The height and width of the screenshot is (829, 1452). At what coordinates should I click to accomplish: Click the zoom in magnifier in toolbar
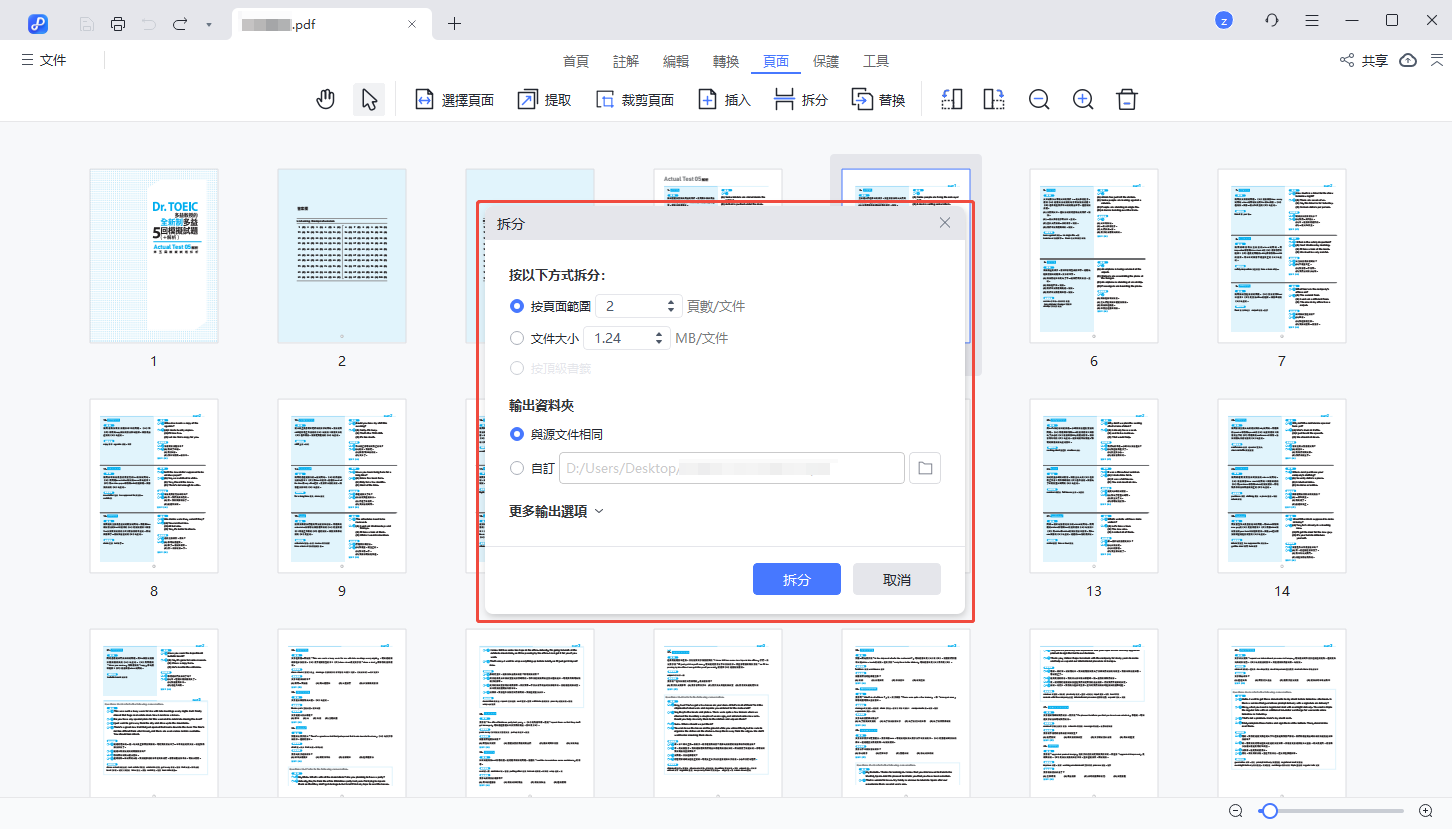1083,100
